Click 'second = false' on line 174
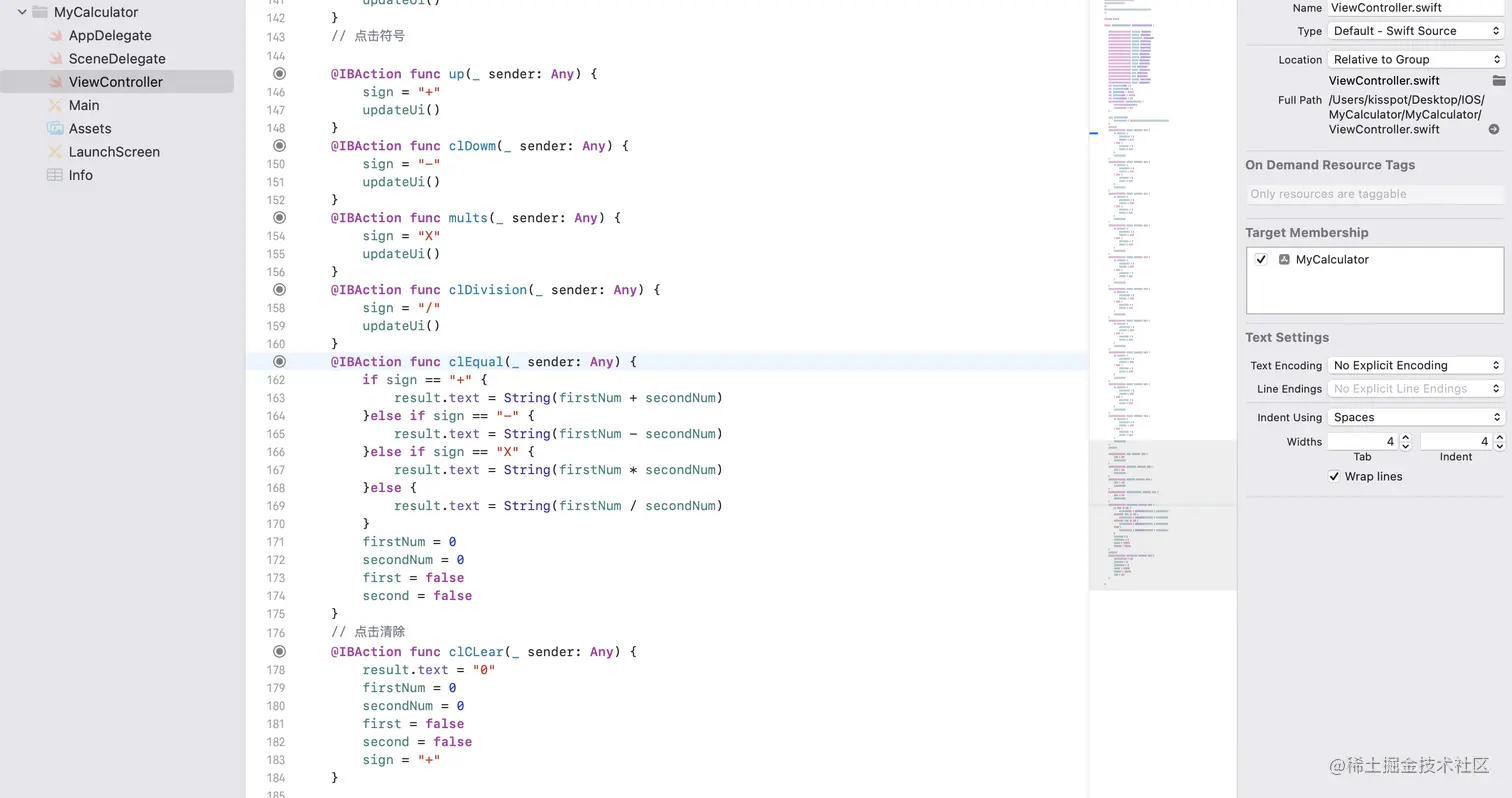The height and width of the screenshot is (798, 1512). coord(417,596)
